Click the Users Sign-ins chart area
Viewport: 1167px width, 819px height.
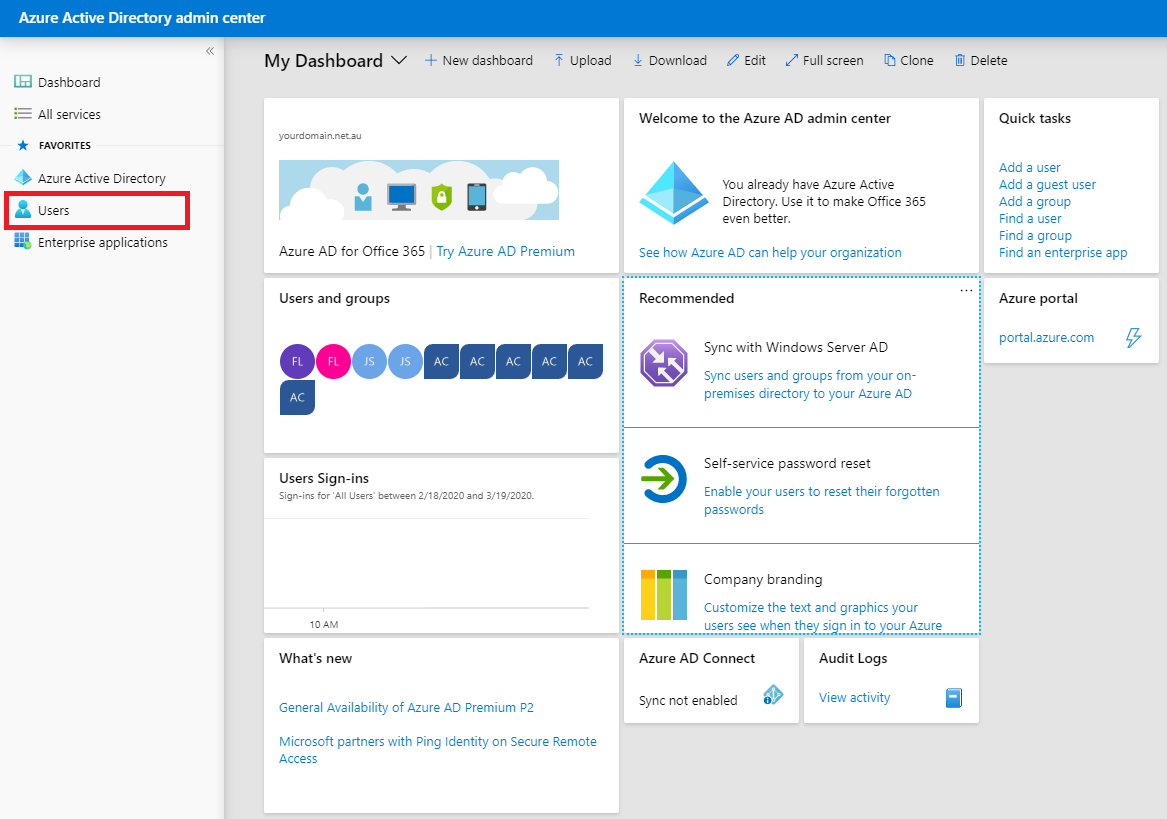[426, 564]
